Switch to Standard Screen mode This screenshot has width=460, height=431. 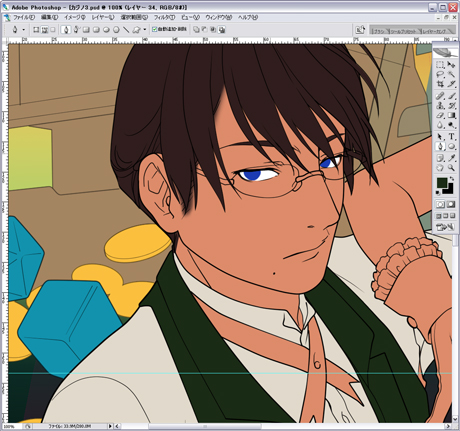coord(439,216)
